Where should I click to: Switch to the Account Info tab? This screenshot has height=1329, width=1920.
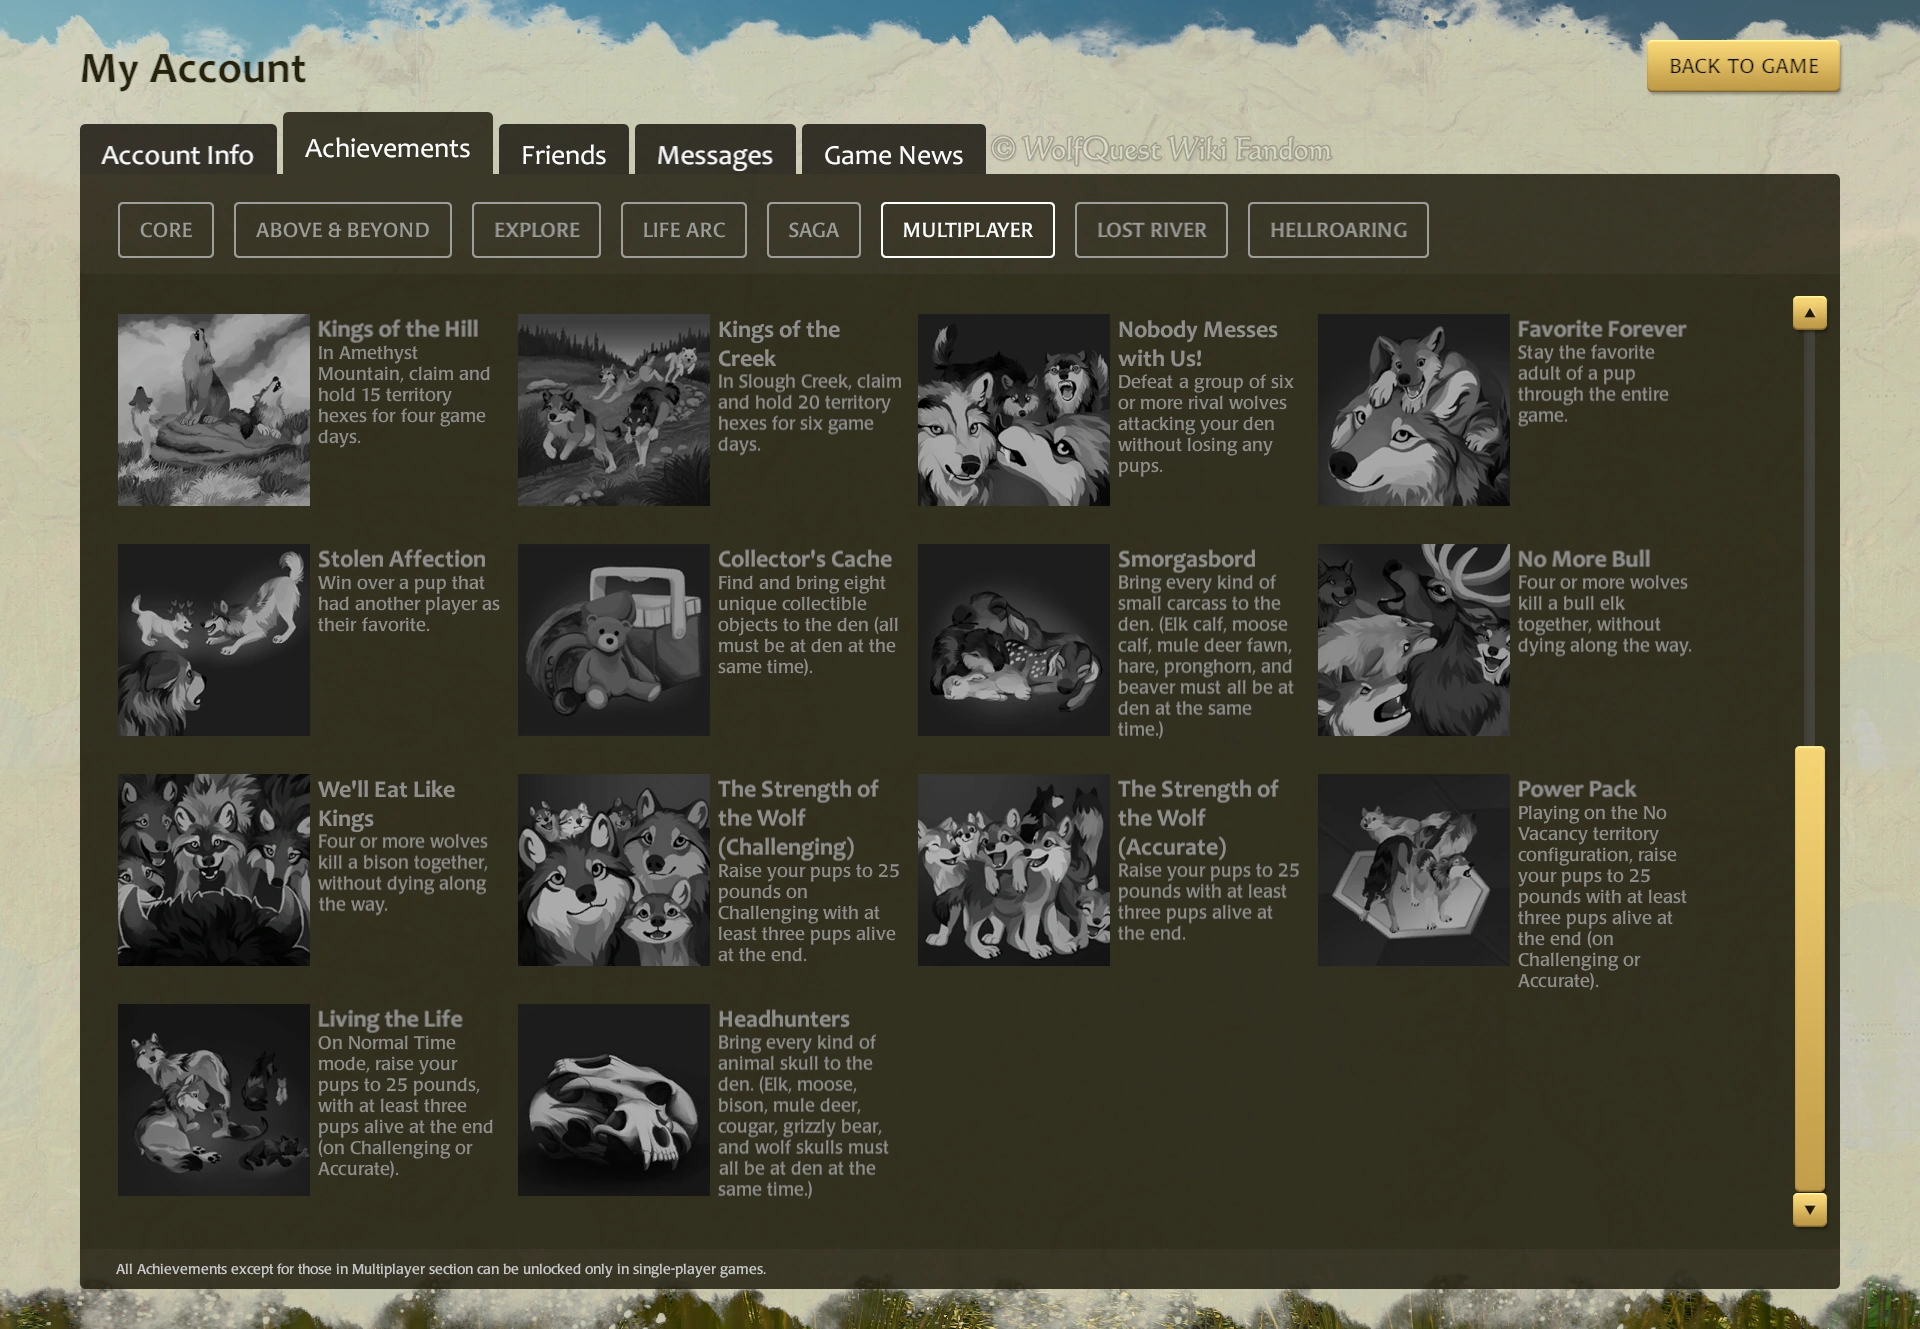177,154
